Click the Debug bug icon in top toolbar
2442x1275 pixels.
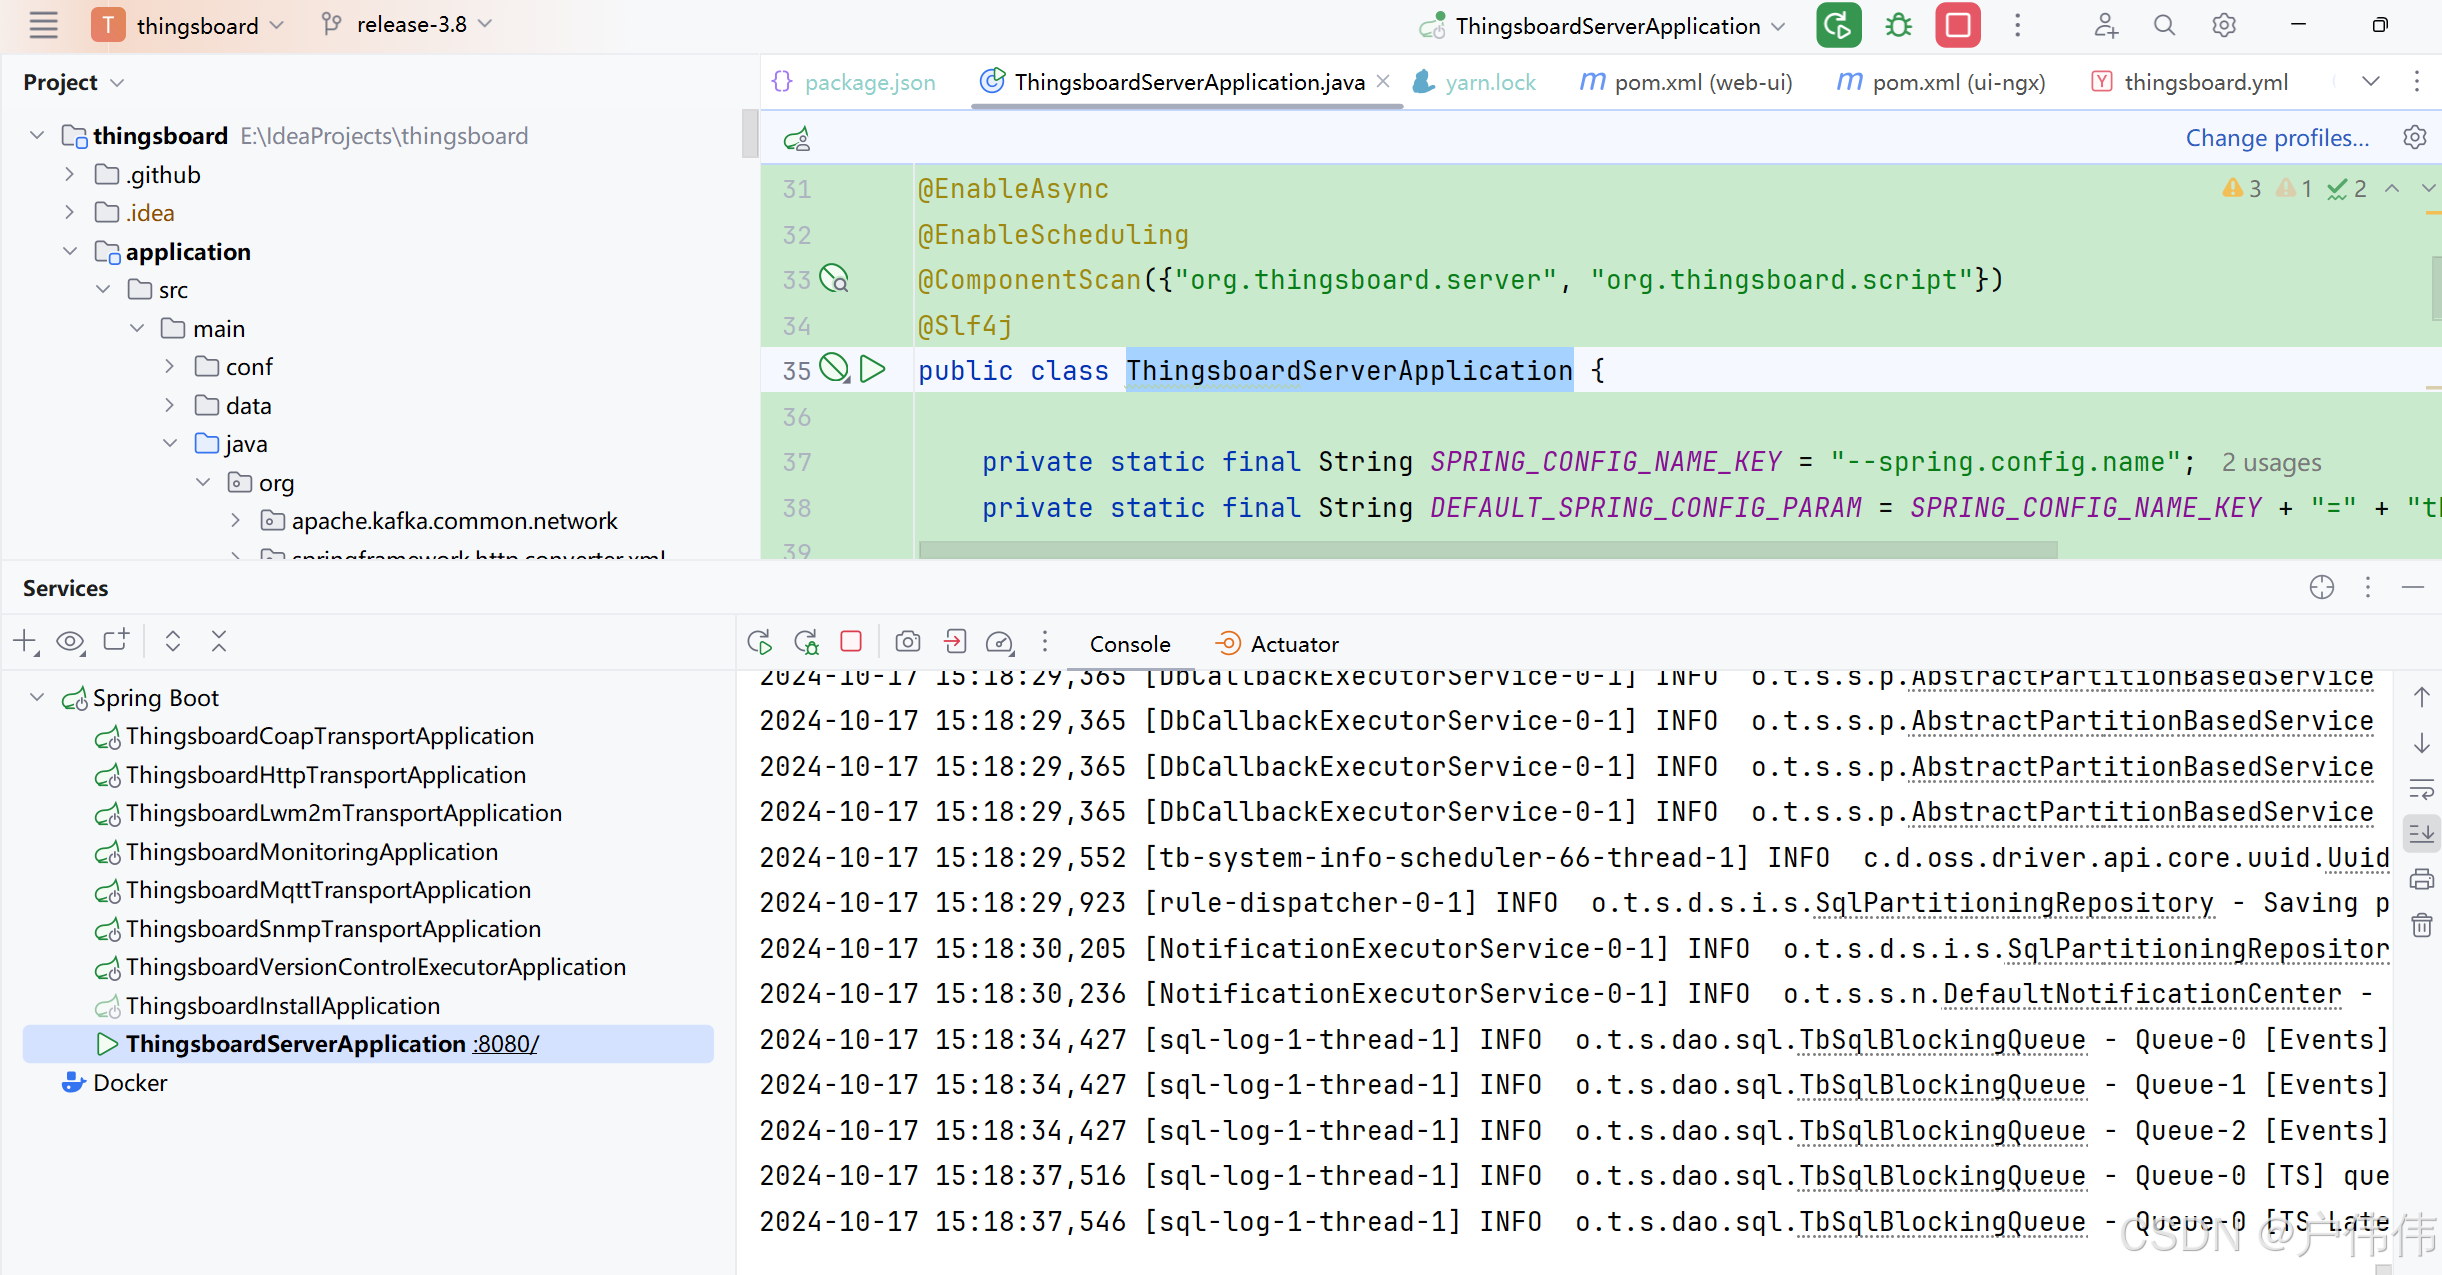pos(1898,26)
